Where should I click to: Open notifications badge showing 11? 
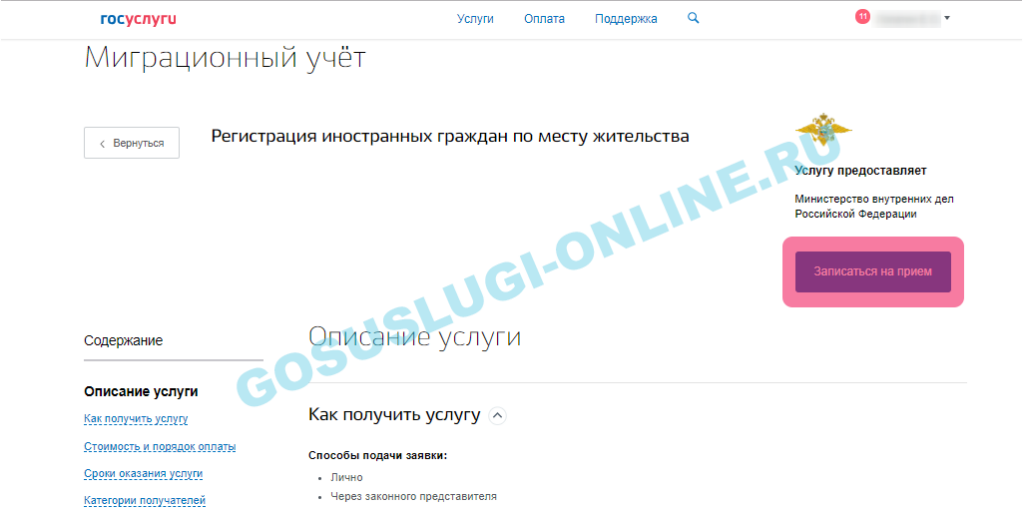pyautogui.click(x=862, y=16)
